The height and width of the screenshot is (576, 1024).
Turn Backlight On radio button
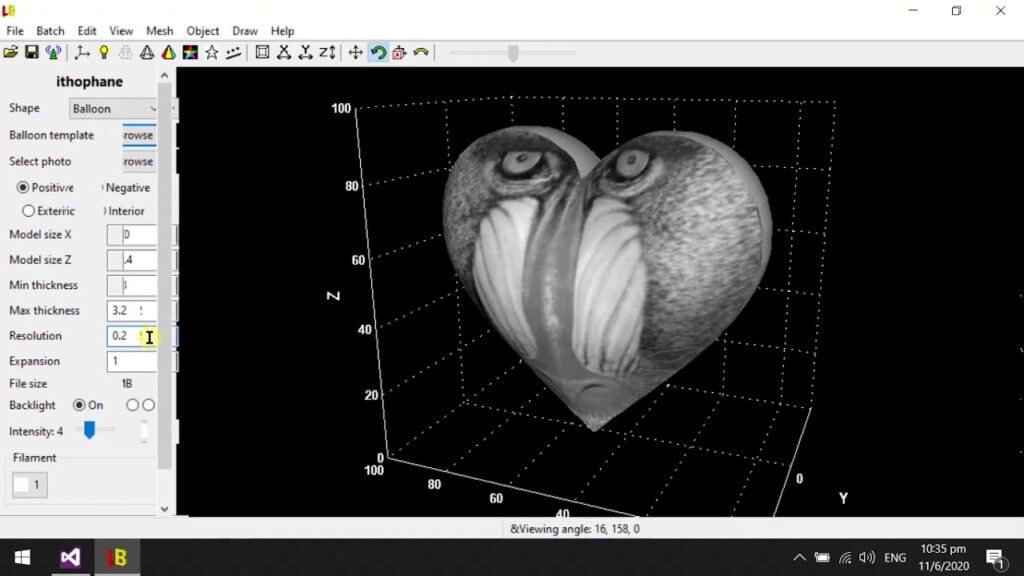click(x=79, y=405)
